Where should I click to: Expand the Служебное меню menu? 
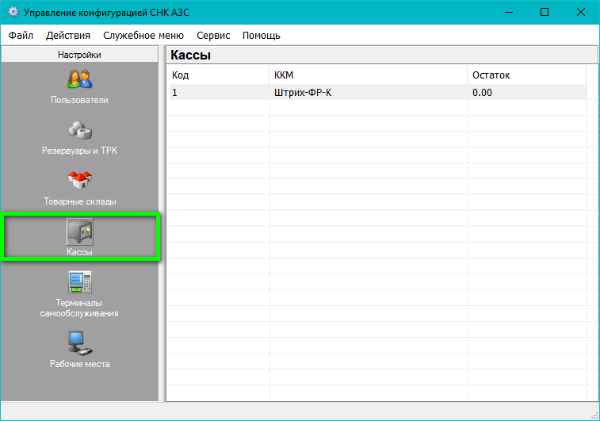pos(143,35)
